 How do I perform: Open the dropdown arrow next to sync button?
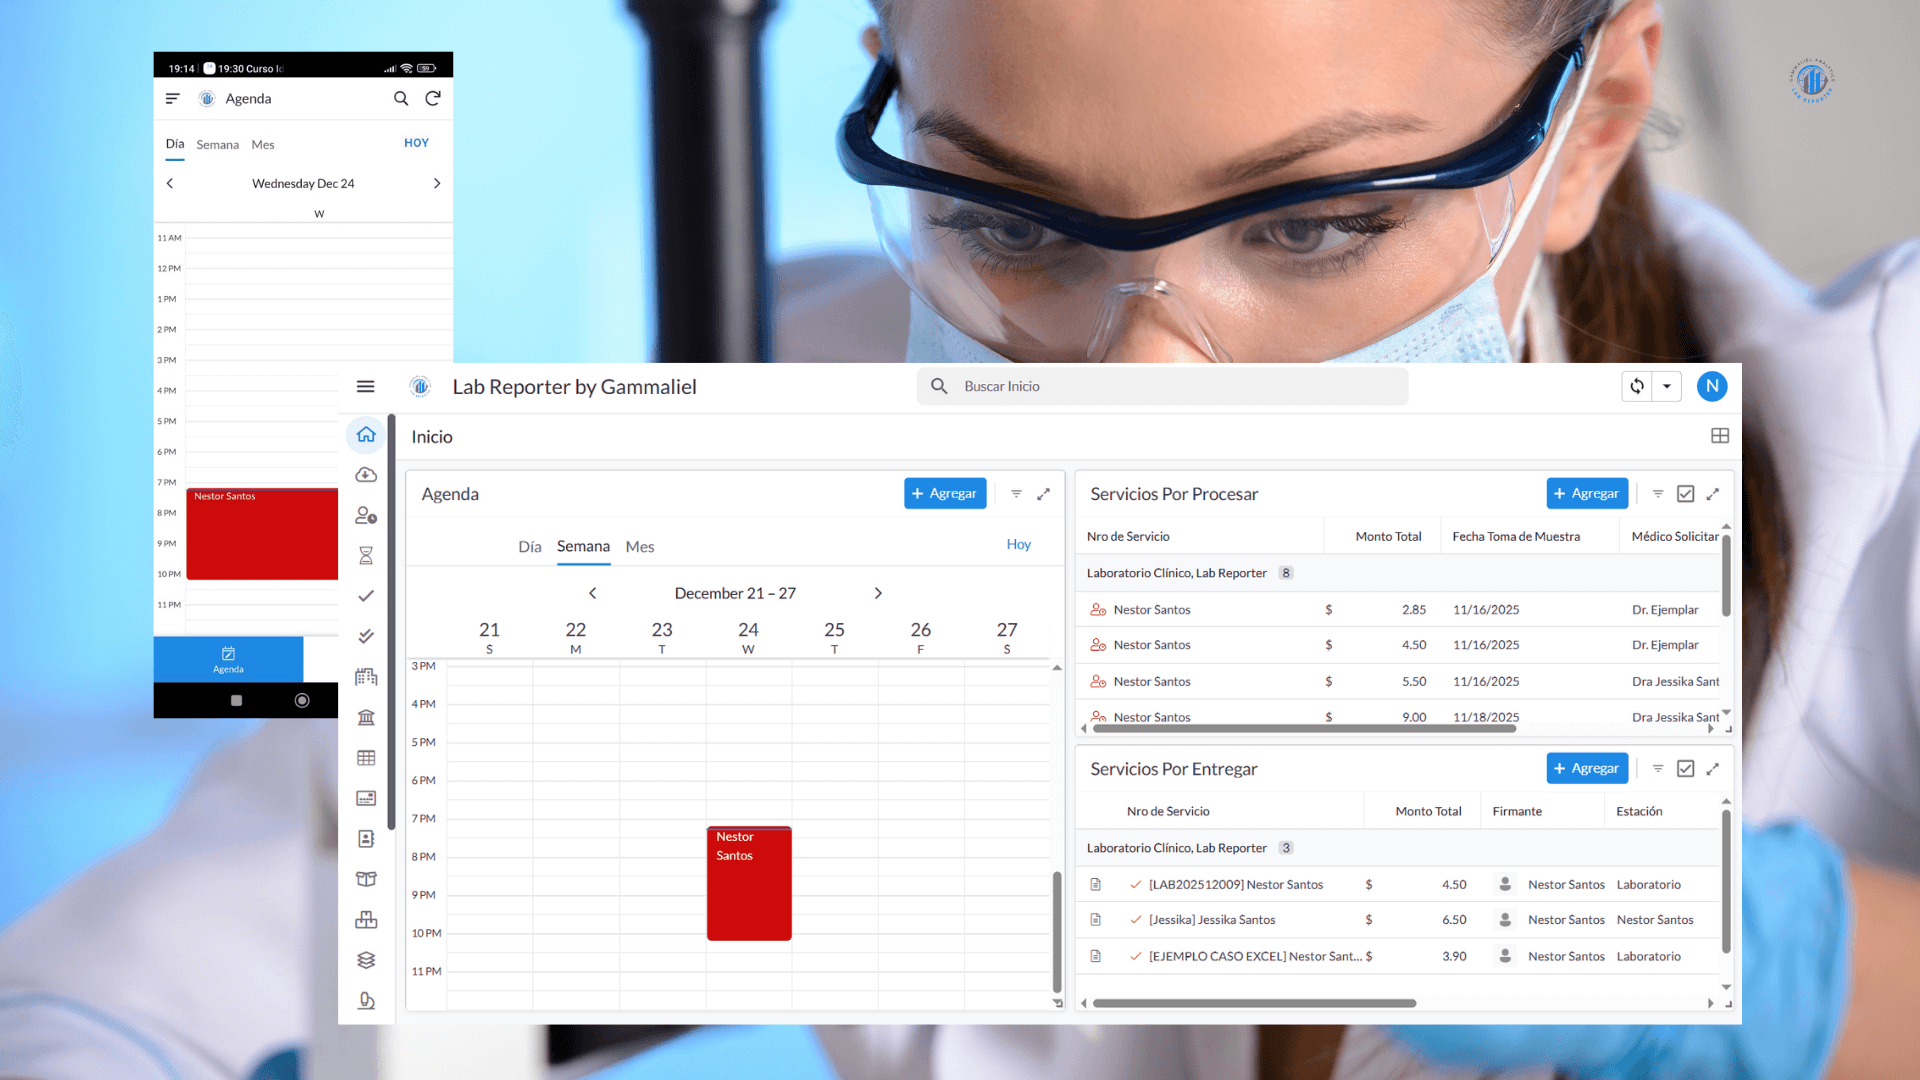point(1667,386)
